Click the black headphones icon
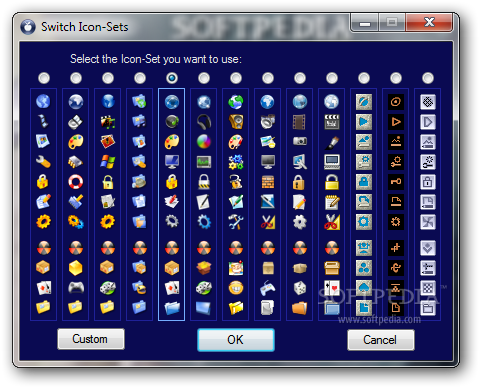This screenshot has height=388, width=480. pos(204,122)
